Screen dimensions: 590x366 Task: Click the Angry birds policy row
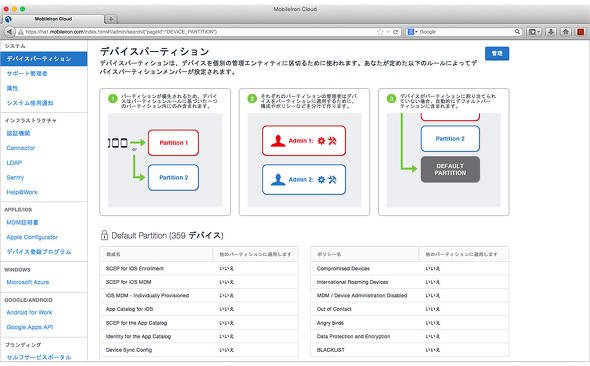(410, 323)
